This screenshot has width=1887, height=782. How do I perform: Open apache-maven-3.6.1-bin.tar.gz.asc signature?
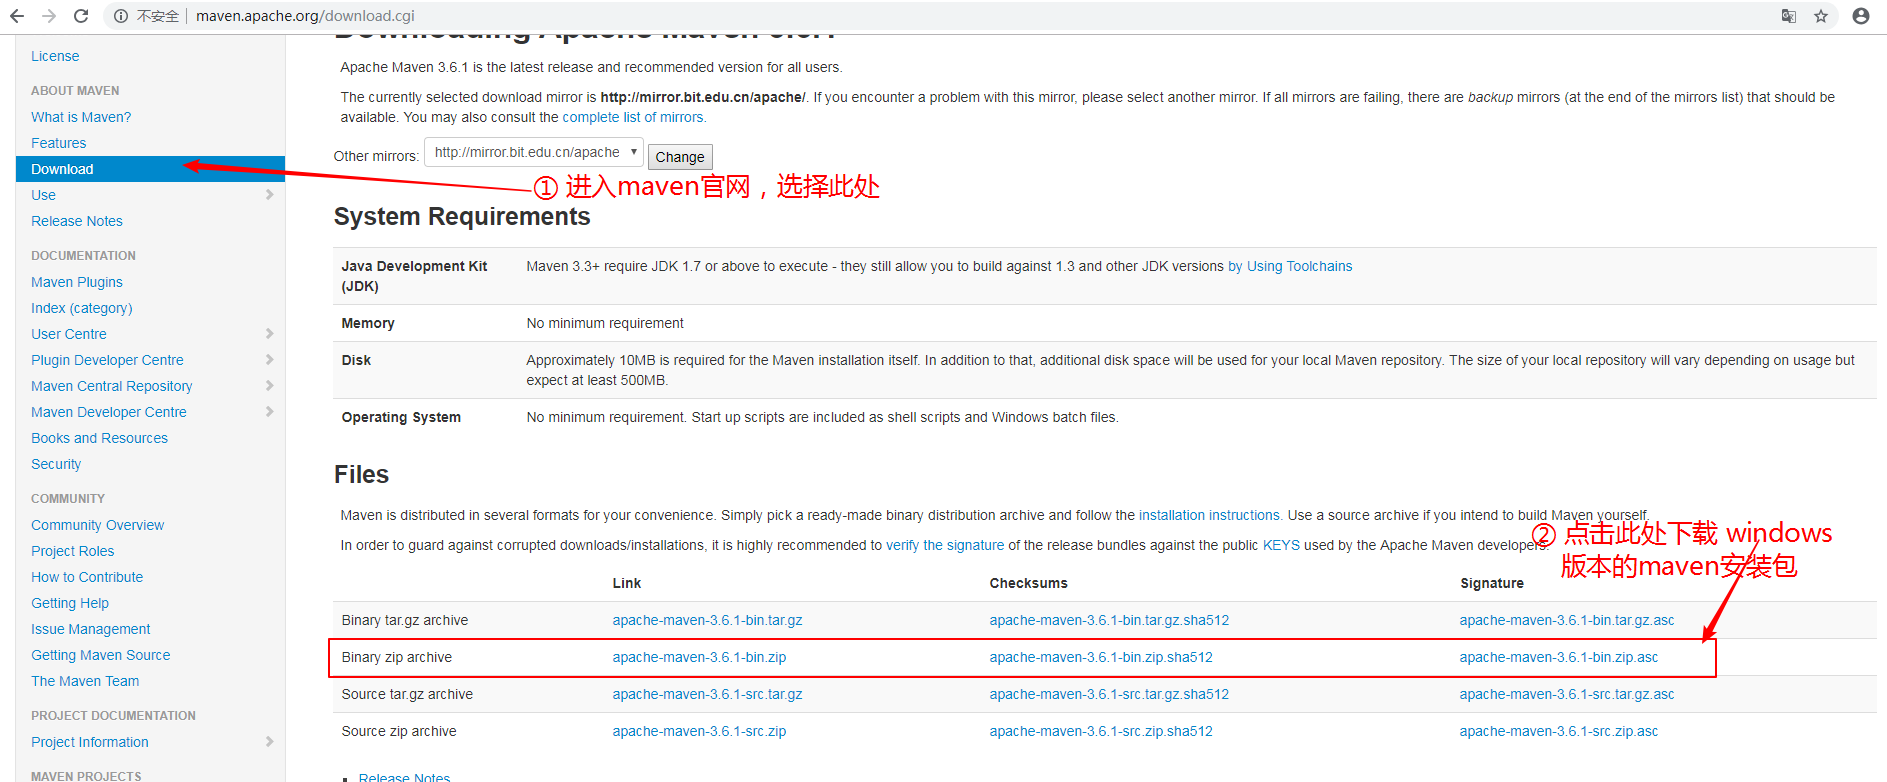[x=1567, y=620]
